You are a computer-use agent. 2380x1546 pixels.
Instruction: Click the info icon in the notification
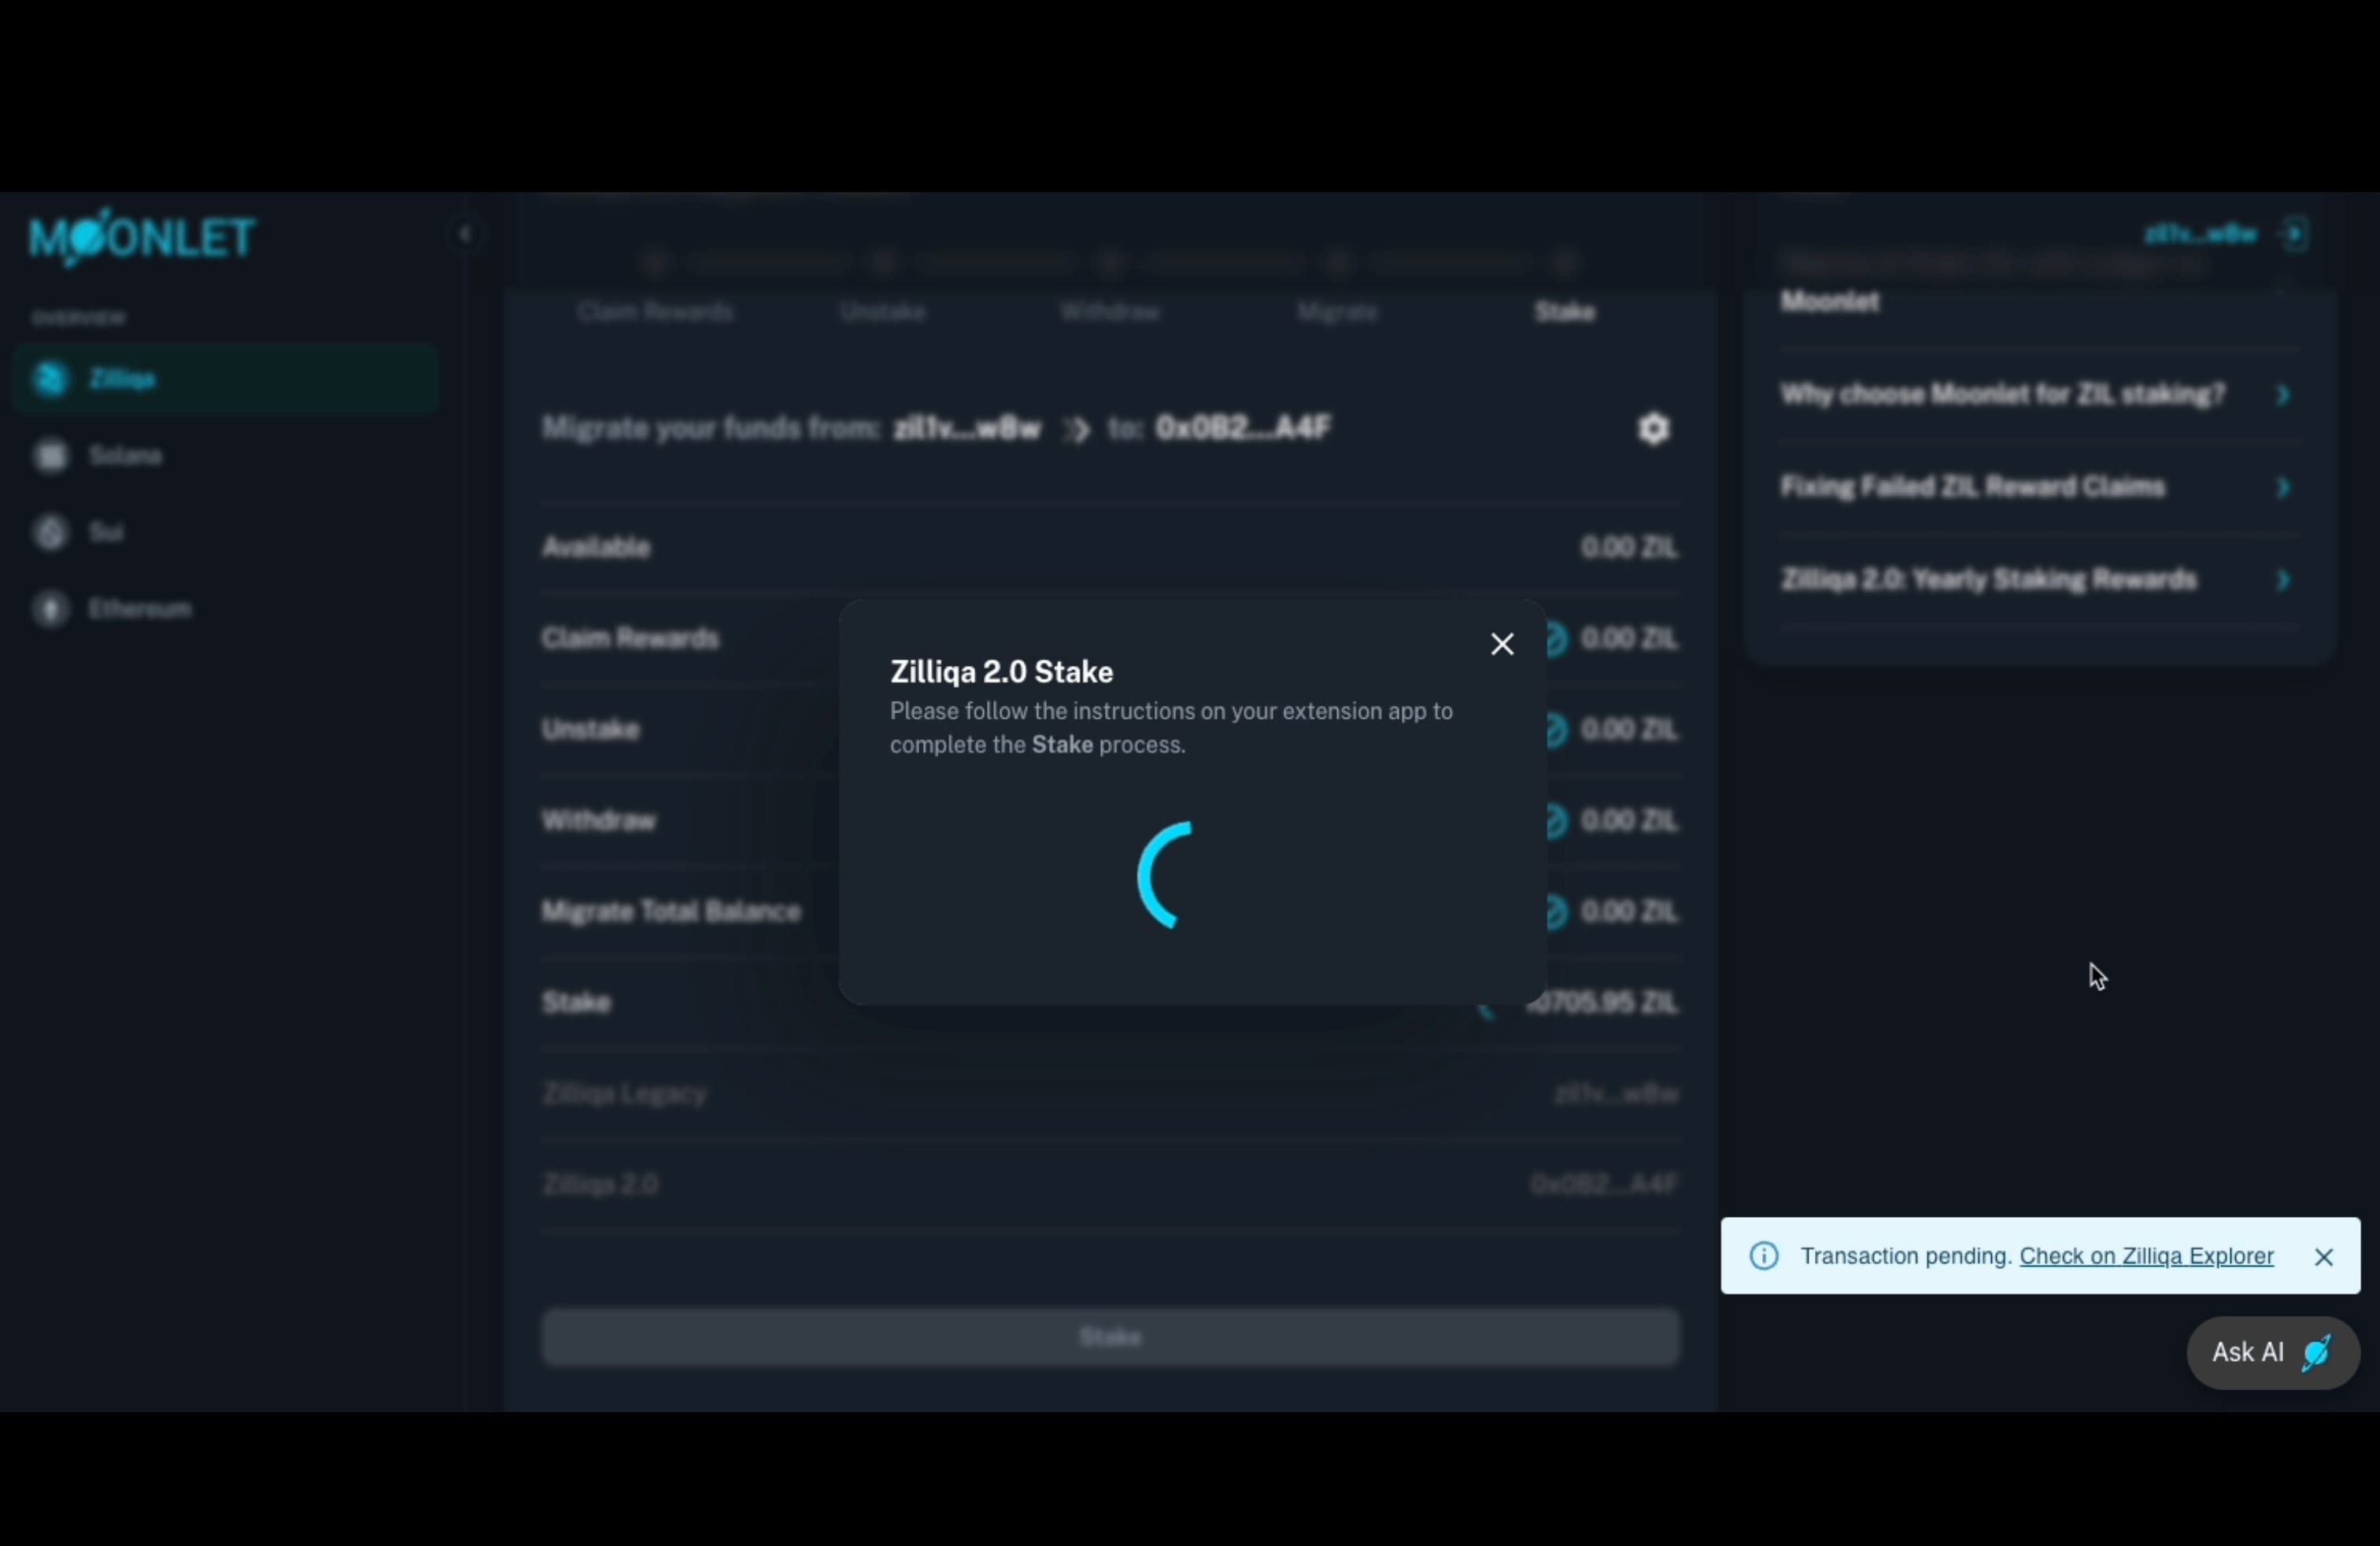coord(1764,1256)
